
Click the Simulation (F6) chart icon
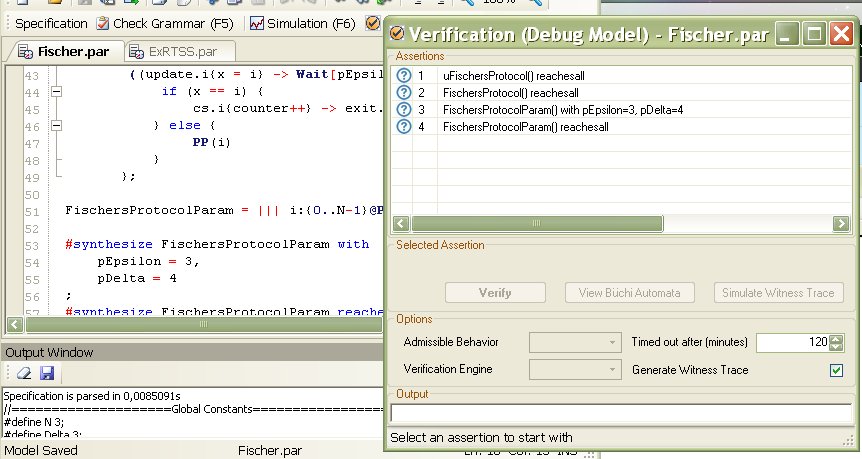[256, 24]
